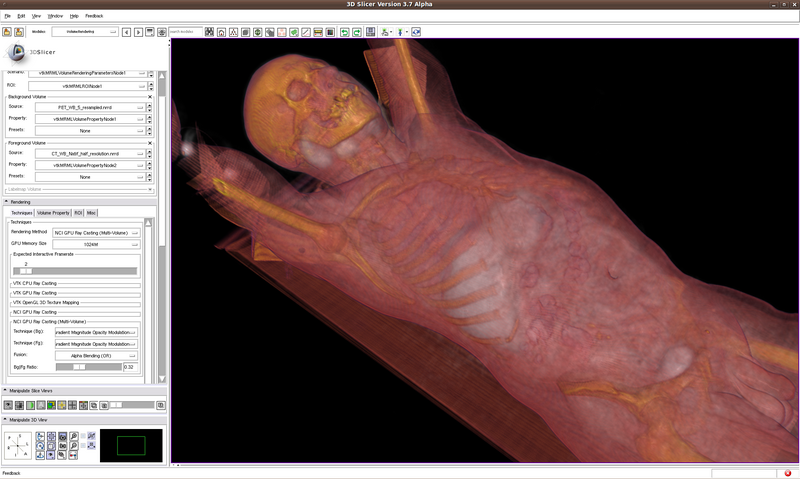Open the Rendering Method dropdown
Screen dimensions: 800x479
click(x=96, y=232)
